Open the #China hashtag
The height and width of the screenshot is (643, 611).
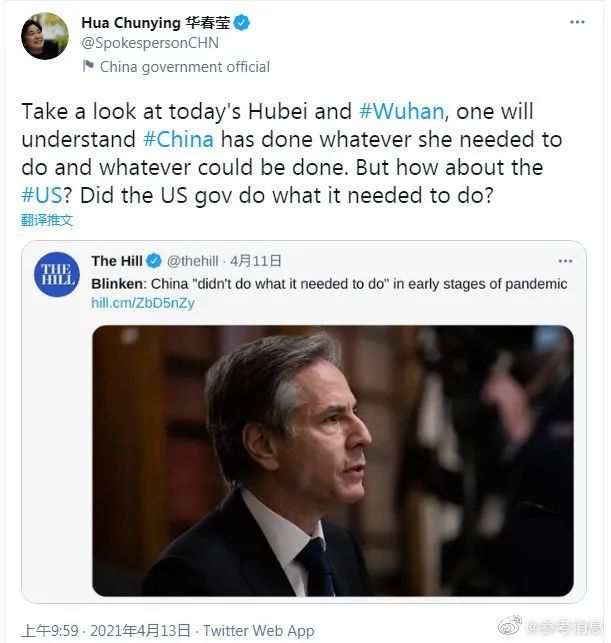(178, 139)
